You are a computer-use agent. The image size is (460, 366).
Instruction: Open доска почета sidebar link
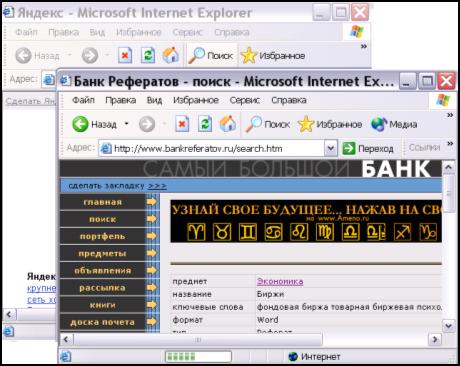point(103,322)
